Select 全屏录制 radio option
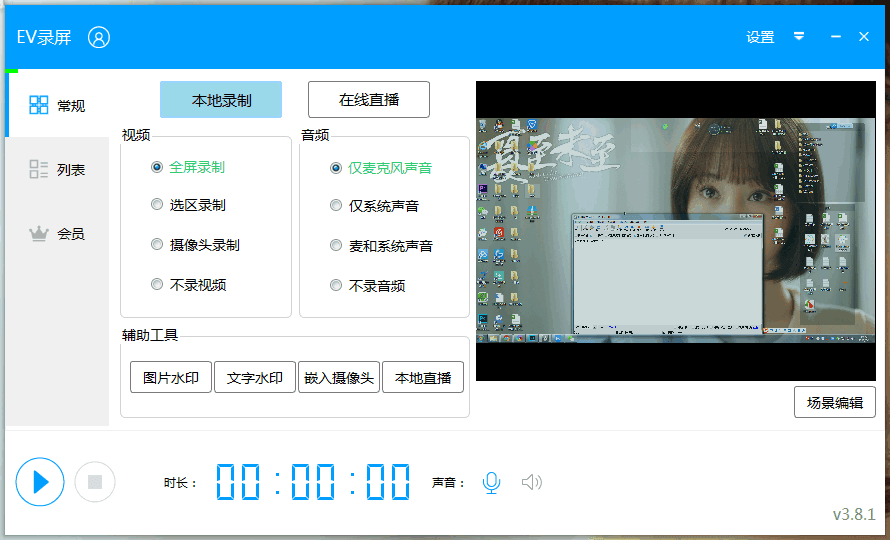 click(188, 167)
